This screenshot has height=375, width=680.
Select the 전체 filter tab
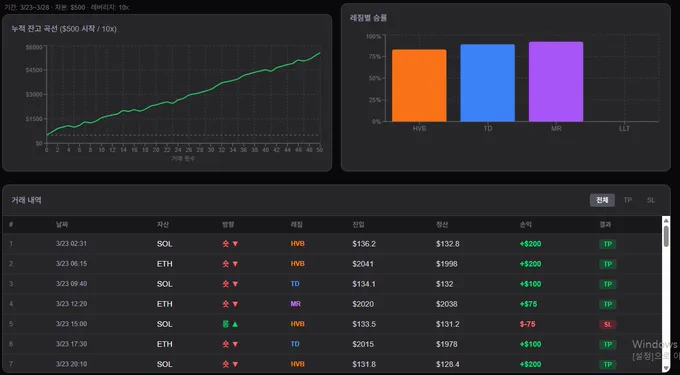tap(602, 200)
